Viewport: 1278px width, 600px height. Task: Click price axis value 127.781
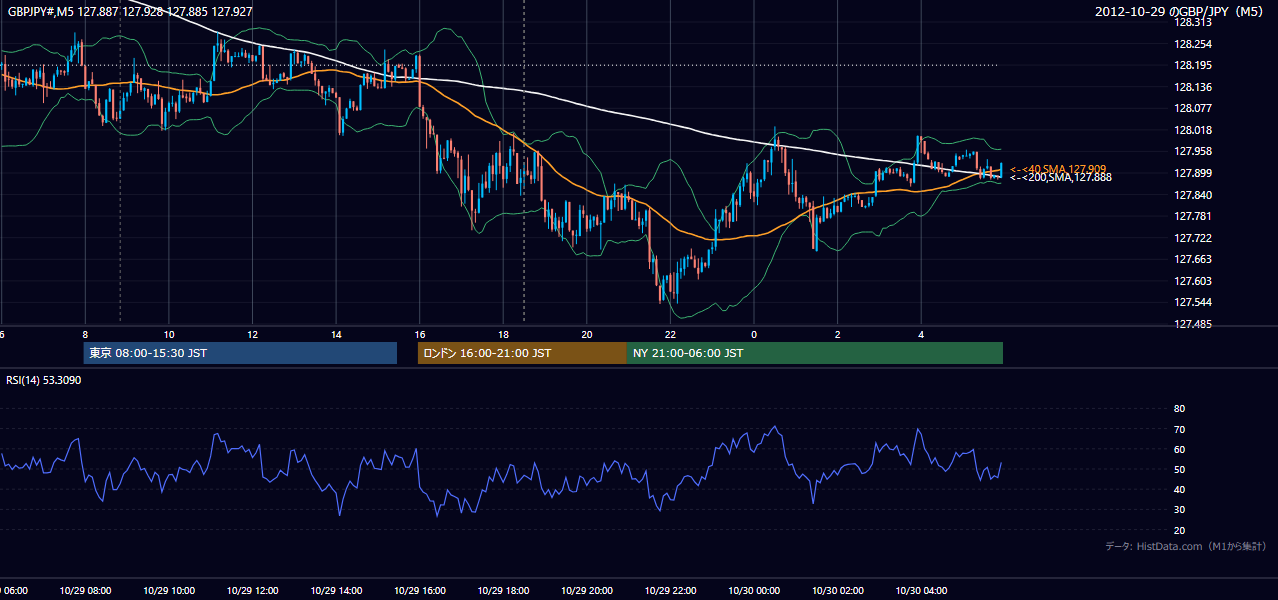tap(1192, 216)
